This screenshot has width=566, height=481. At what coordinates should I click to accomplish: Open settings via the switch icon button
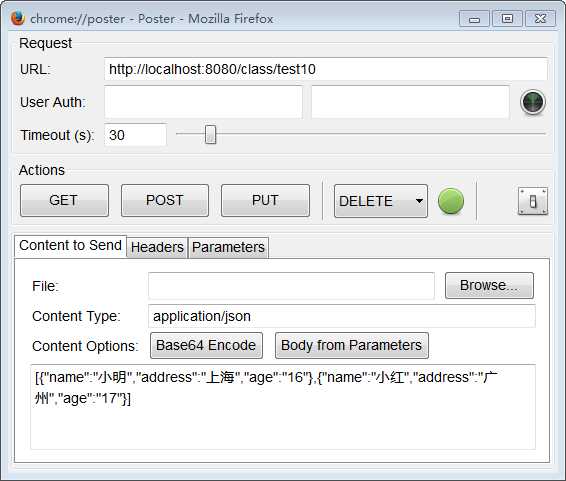click(533, 201)
